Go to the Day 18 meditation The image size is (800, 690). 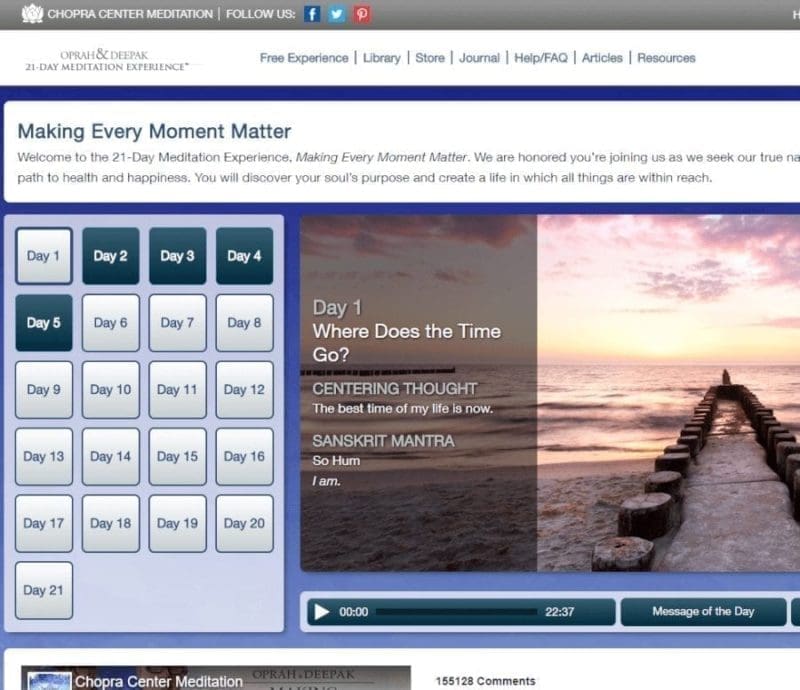(x=111, y=523)
